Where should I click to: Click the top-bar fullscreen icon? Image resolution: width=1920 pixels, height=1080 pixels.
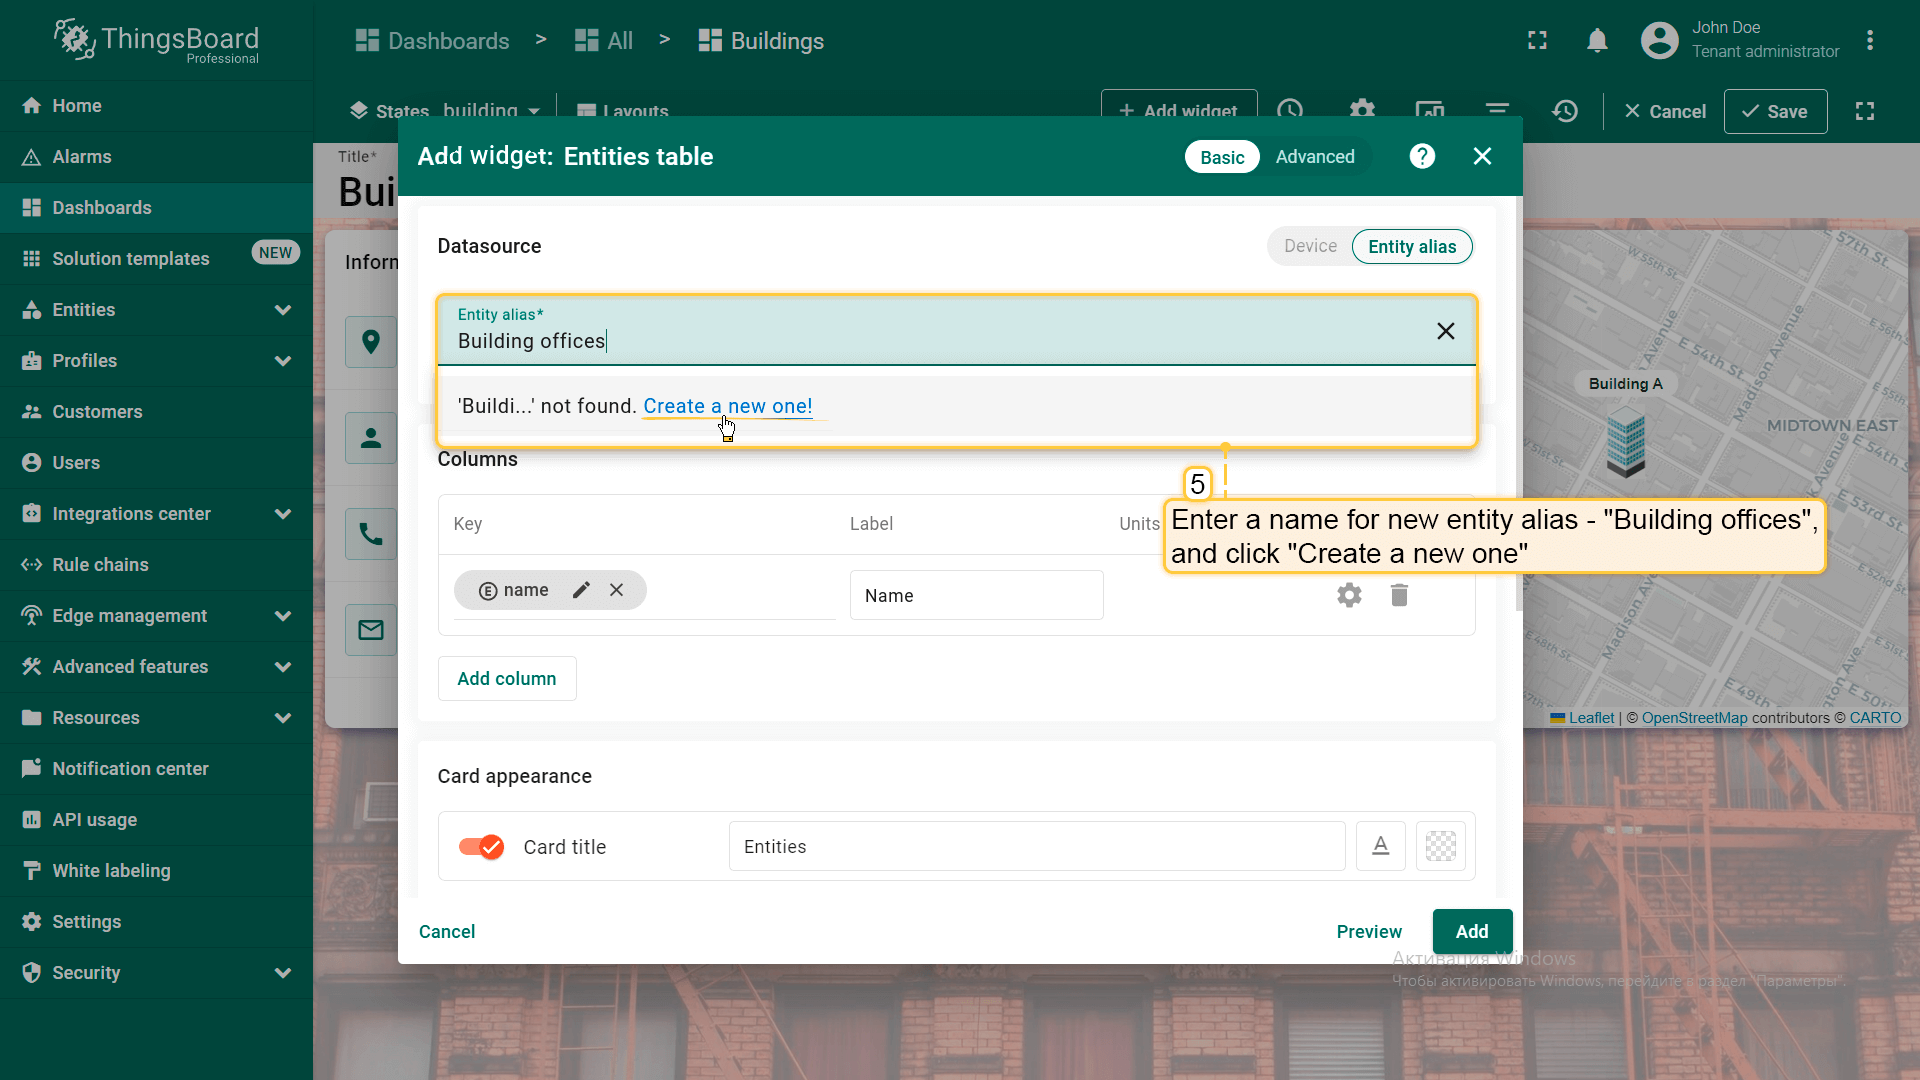pyautogui.click(x=1537, y=41)
